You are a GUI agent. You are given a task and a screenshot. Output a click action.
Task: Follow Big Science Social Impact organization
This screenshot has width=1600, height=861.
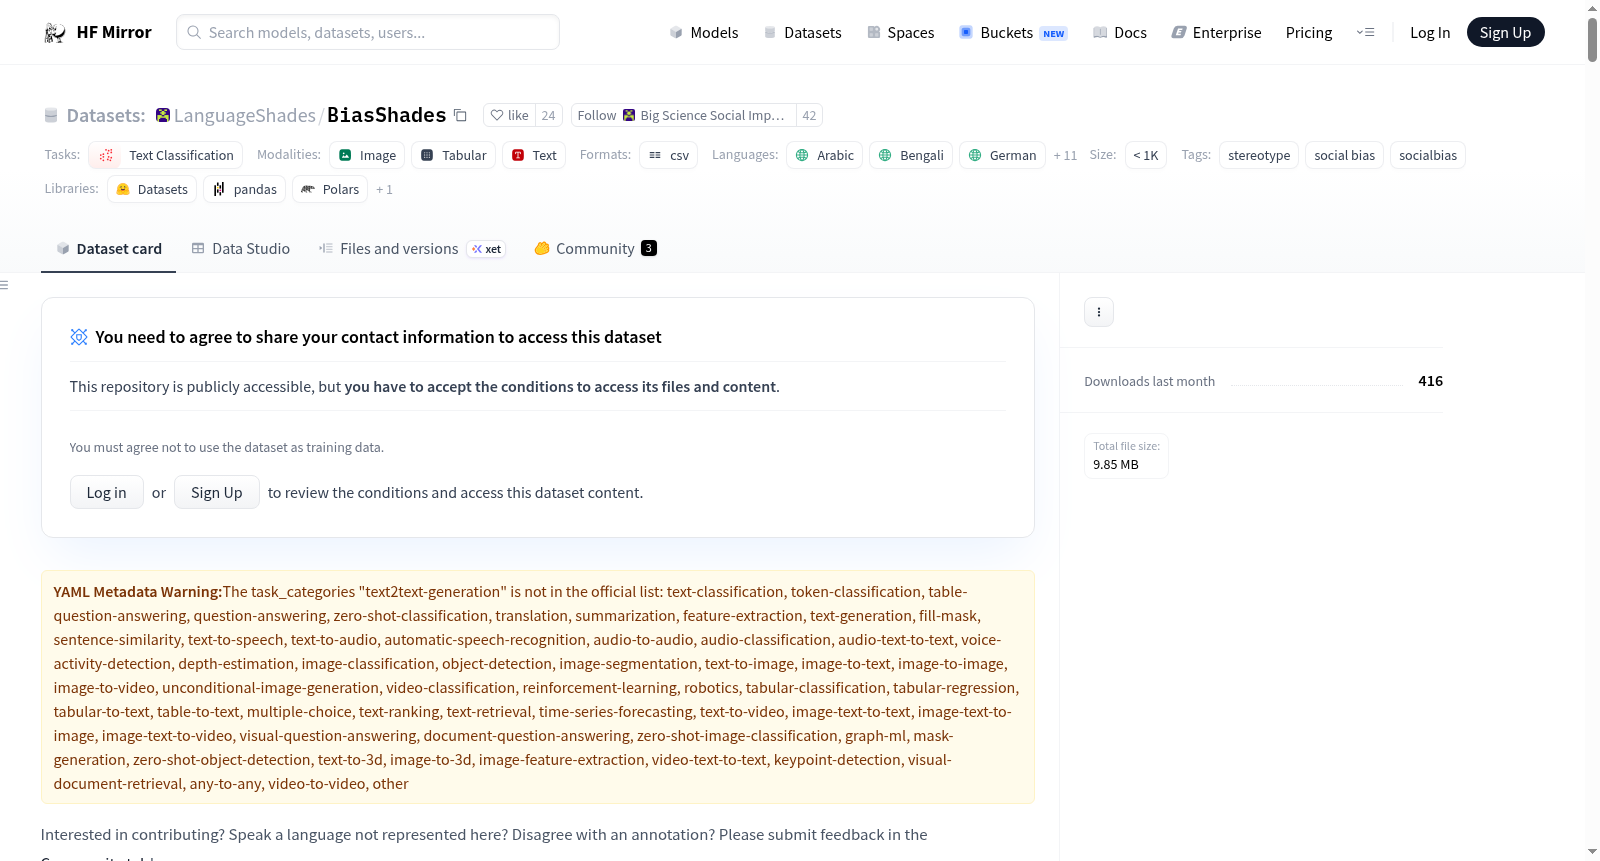pos(684,115)
